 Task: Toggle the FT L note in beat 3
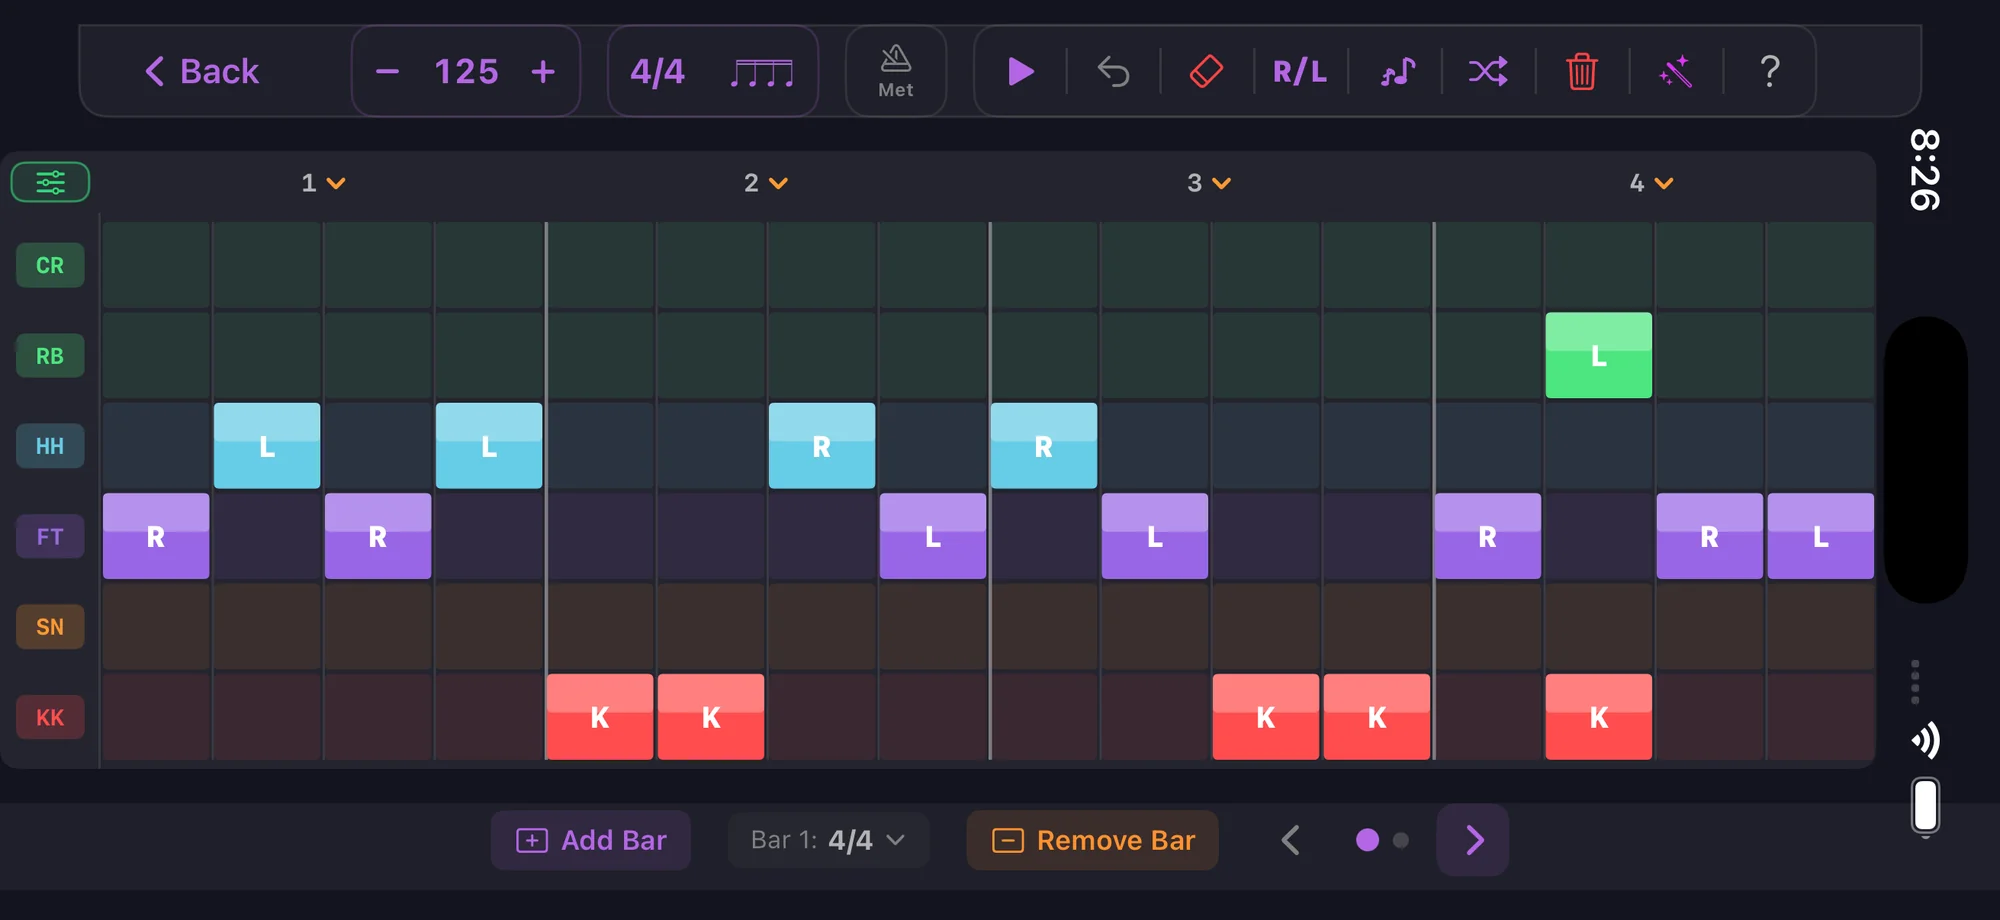[x=1155, y=536]
